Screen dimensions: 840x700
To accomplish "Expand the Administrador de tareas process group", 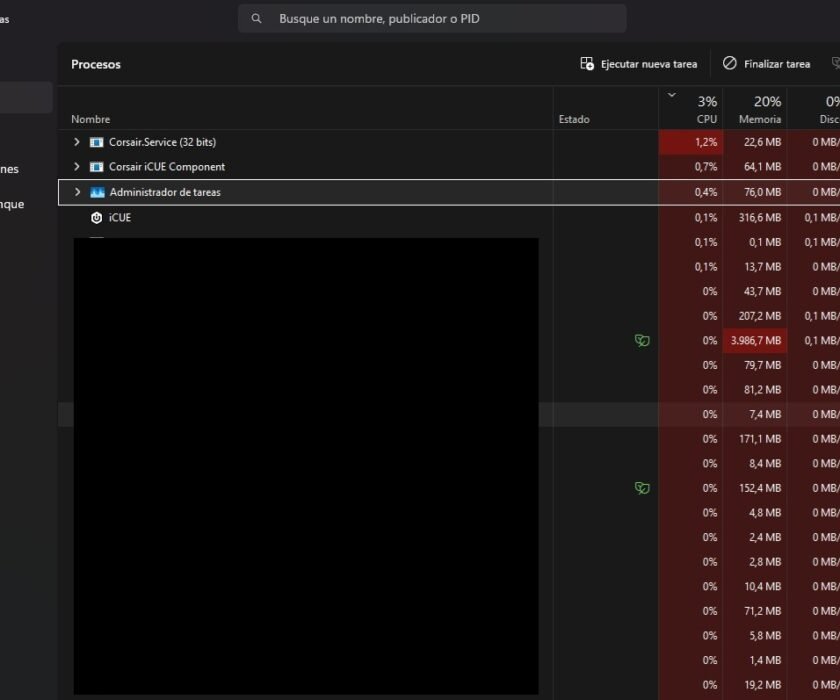I will [77, 192].
